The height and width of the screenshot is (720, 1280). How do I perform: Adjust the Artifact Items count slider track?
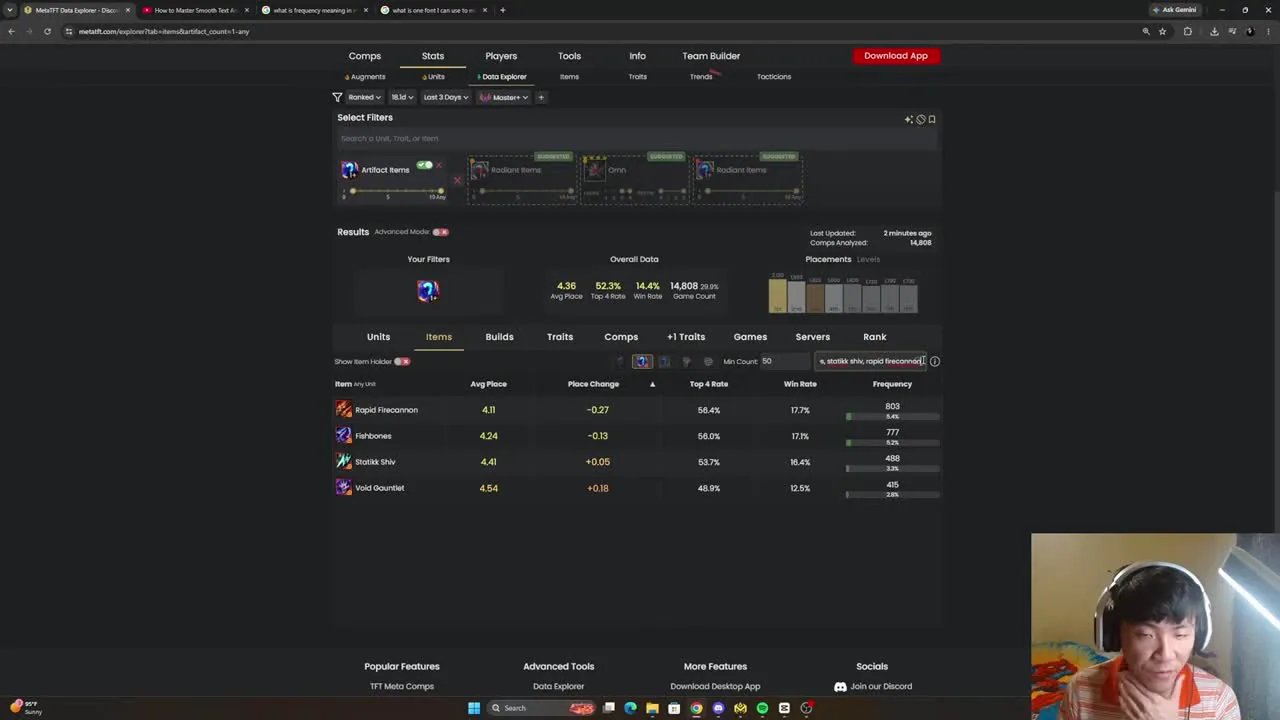click(x=396, y=190)
